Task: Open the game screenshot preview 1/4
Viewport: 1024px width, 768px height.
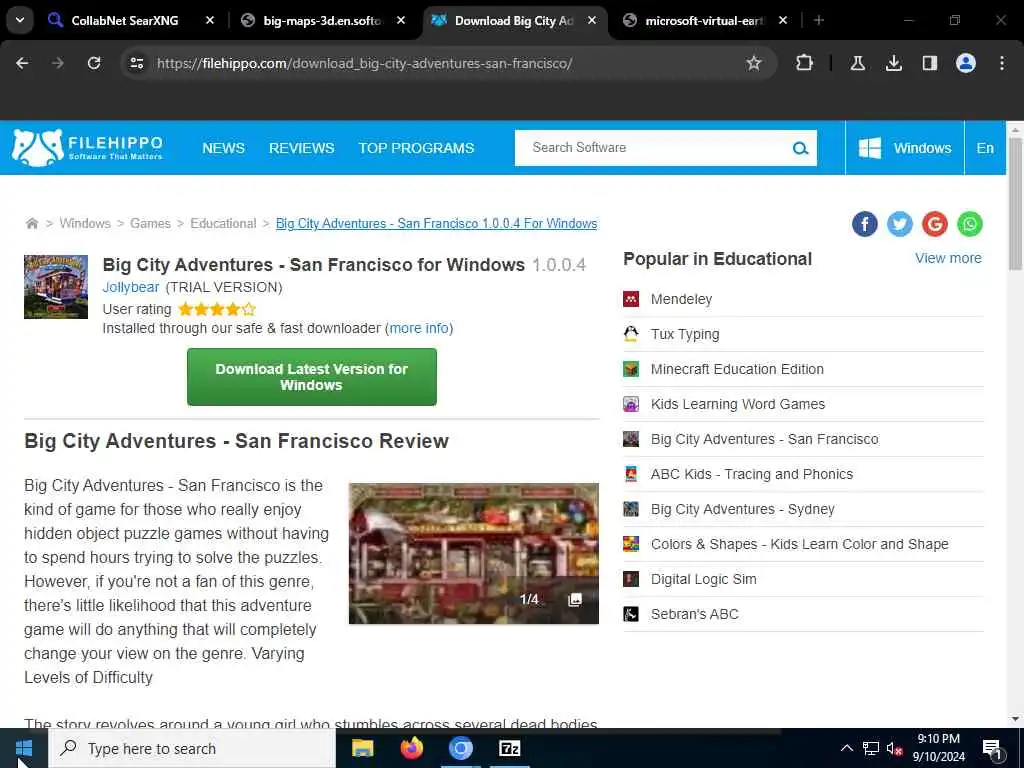Action: click(x=473, y=553)
